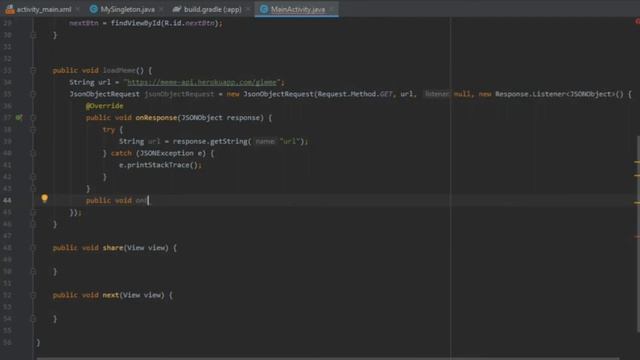The width and height of the screenshot is (640, 360).
Task: Click the class icon on MySingleton.java tab
Action: point(94,9)
